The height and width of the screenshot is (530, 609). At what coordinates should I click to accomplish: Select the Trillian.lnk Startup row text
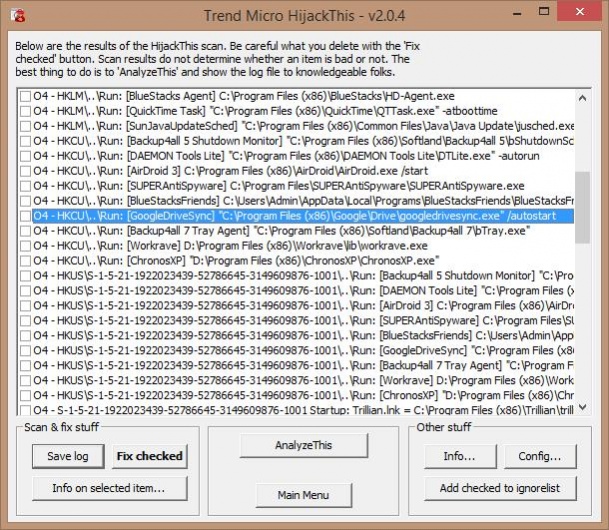tap(303, 410)
